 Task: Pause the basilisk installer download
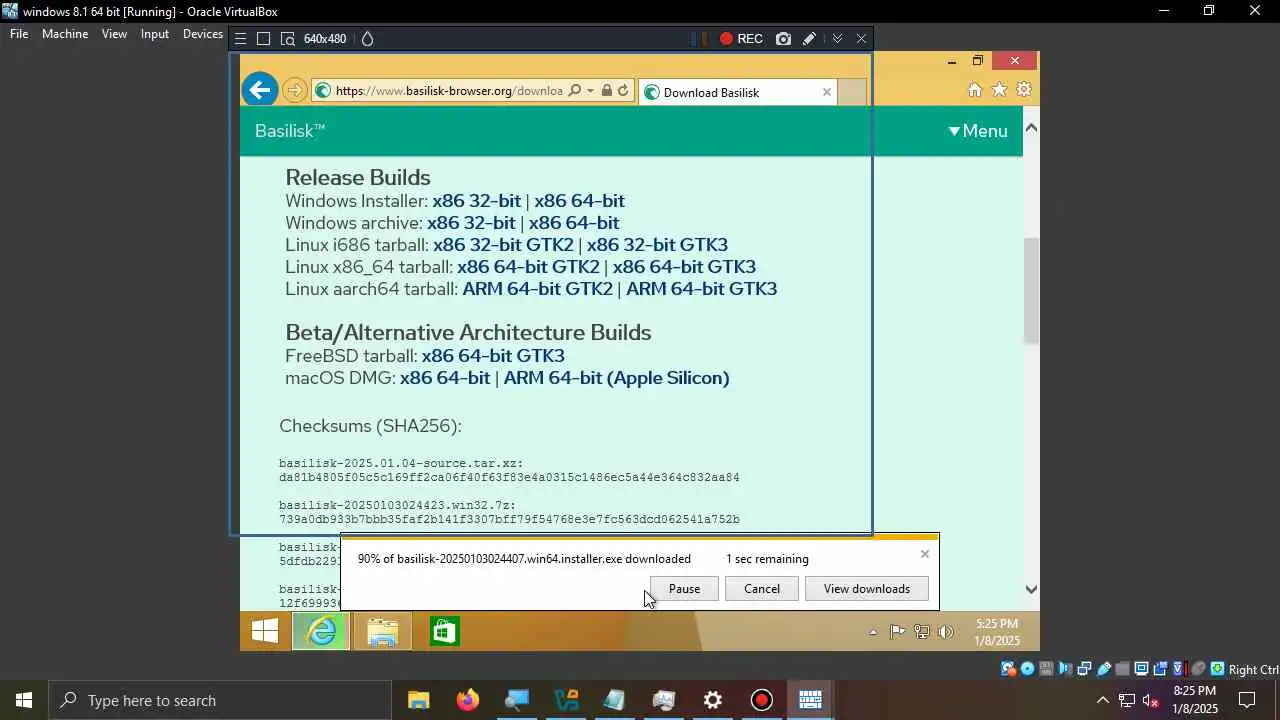click(x=684, y=589)
